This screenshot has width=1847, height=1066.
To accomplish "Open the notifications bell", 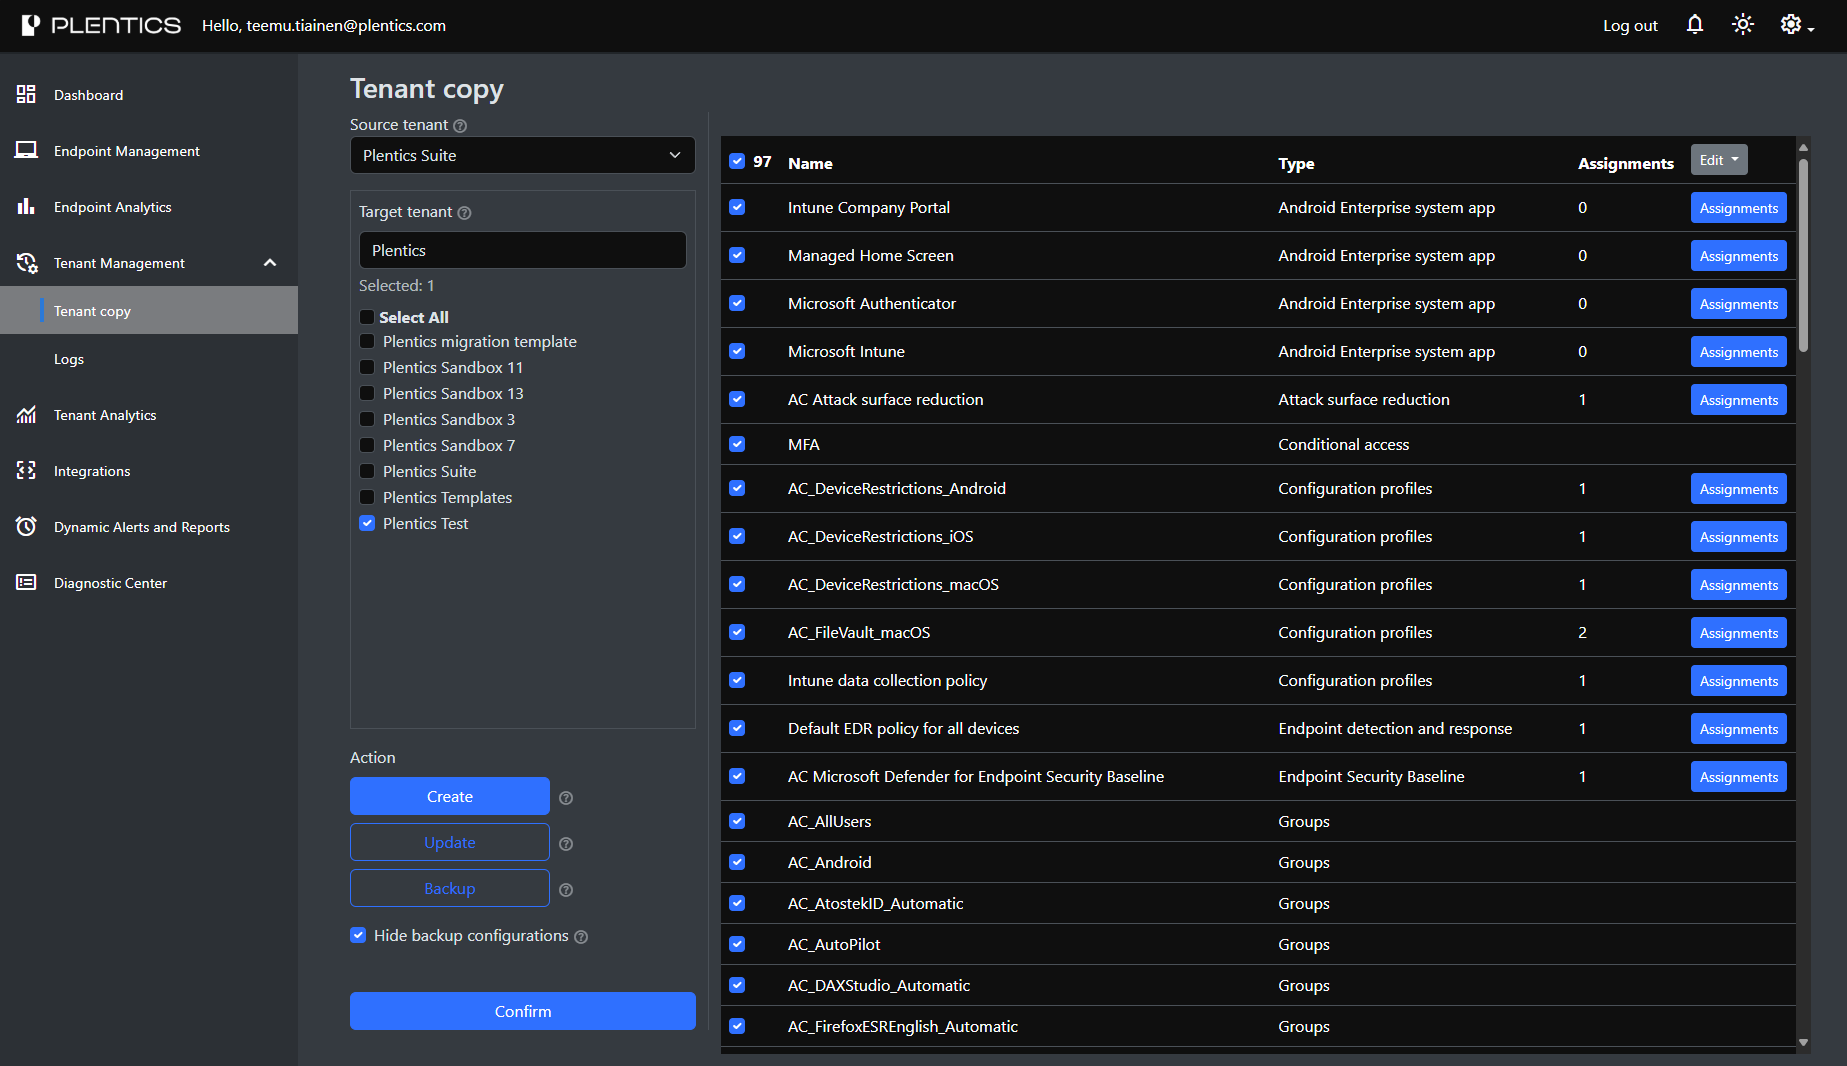I will click(1694, 25).
